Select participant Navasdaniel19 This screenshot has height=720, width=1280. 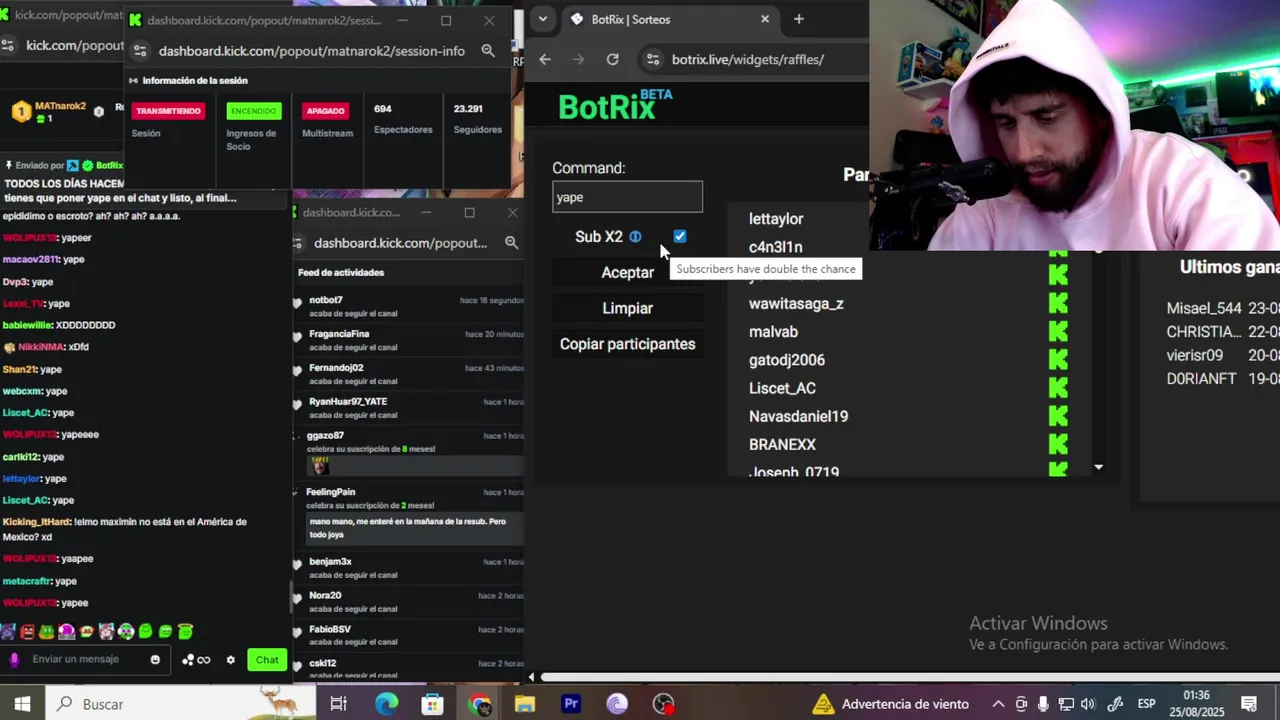[x=798, y=416]
